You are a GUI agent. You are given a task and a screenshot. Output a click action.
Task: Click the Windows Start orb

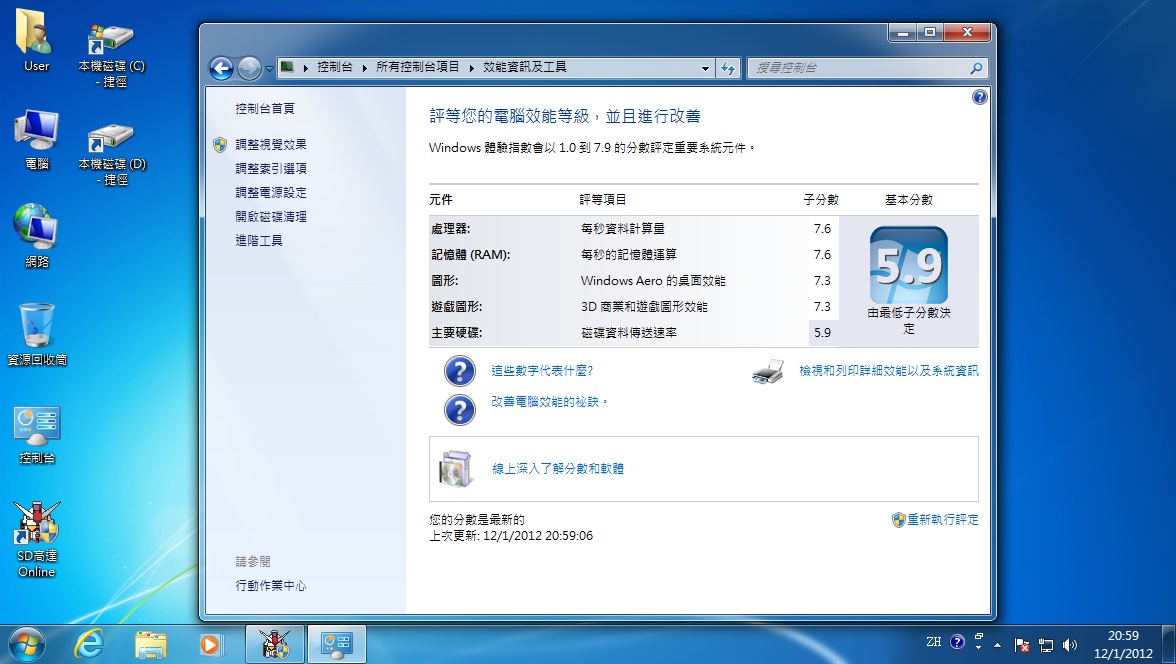[x=27, y=644]
